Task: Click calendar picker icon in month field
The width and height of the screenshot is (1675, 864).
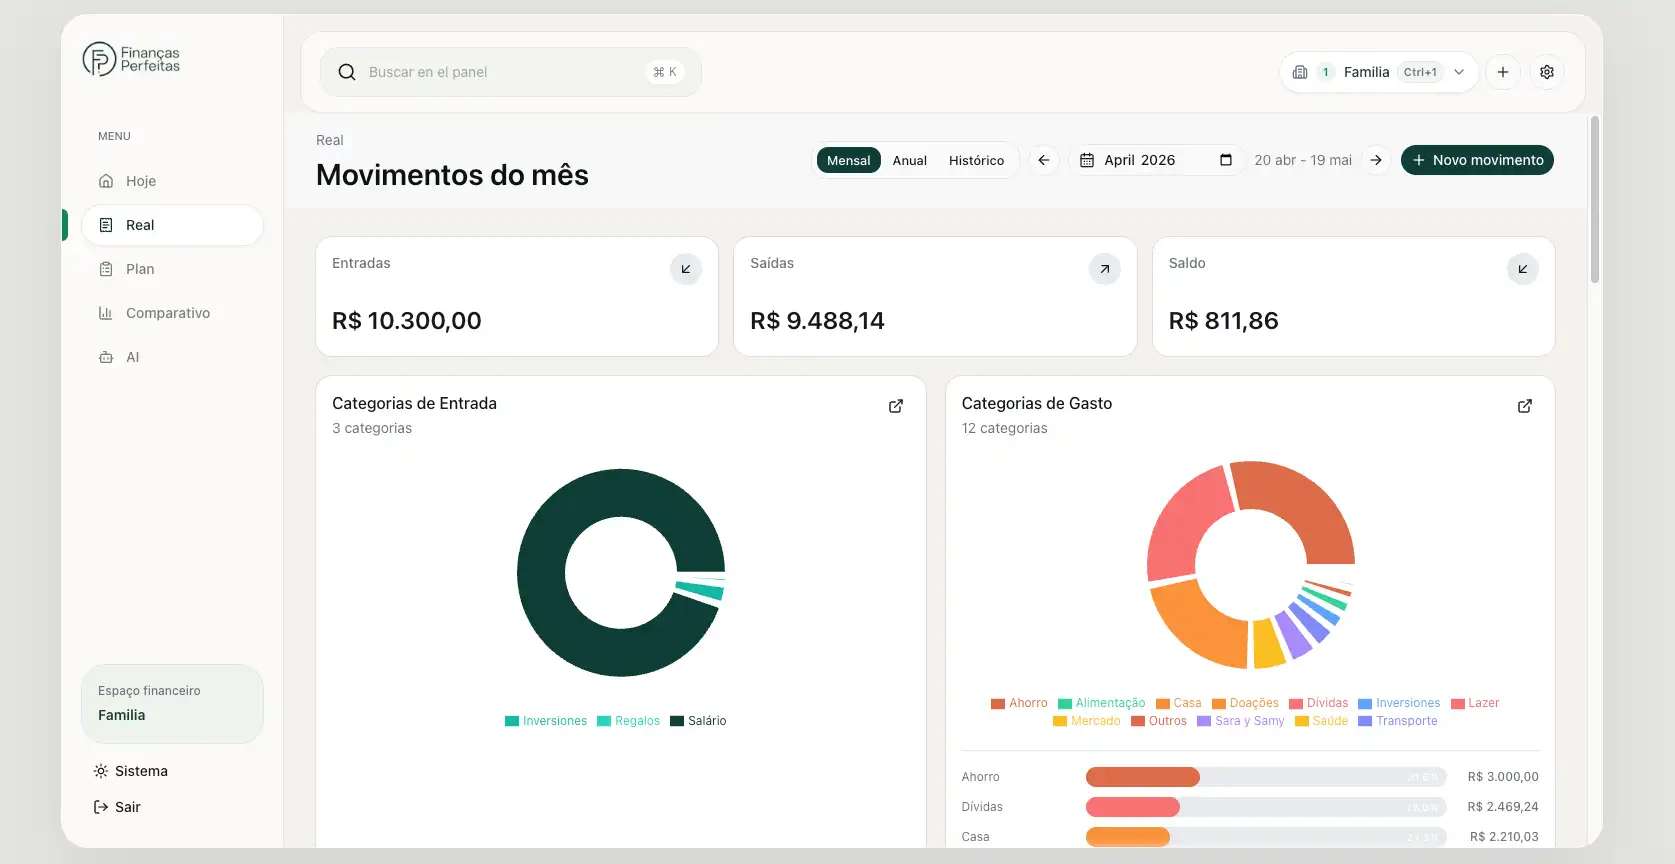Action: coord(1226,160)
